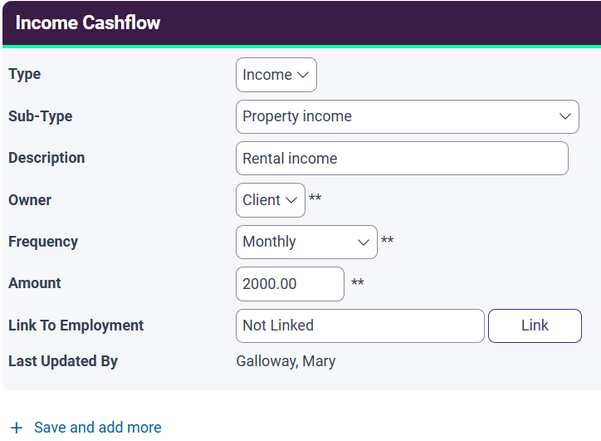Click the Save and add more link
Viewport: 601px width, 441px height.
97,427
